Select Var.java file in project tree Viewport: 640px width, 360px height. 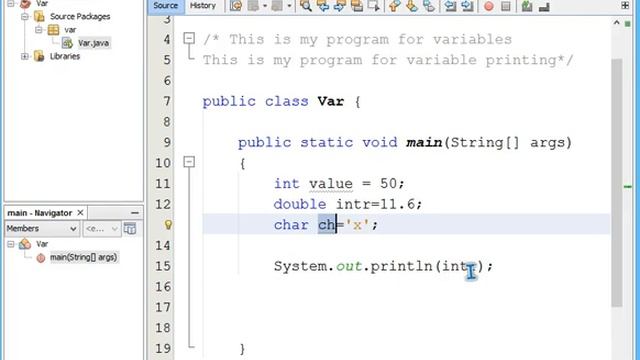click(x=93, y=43)
